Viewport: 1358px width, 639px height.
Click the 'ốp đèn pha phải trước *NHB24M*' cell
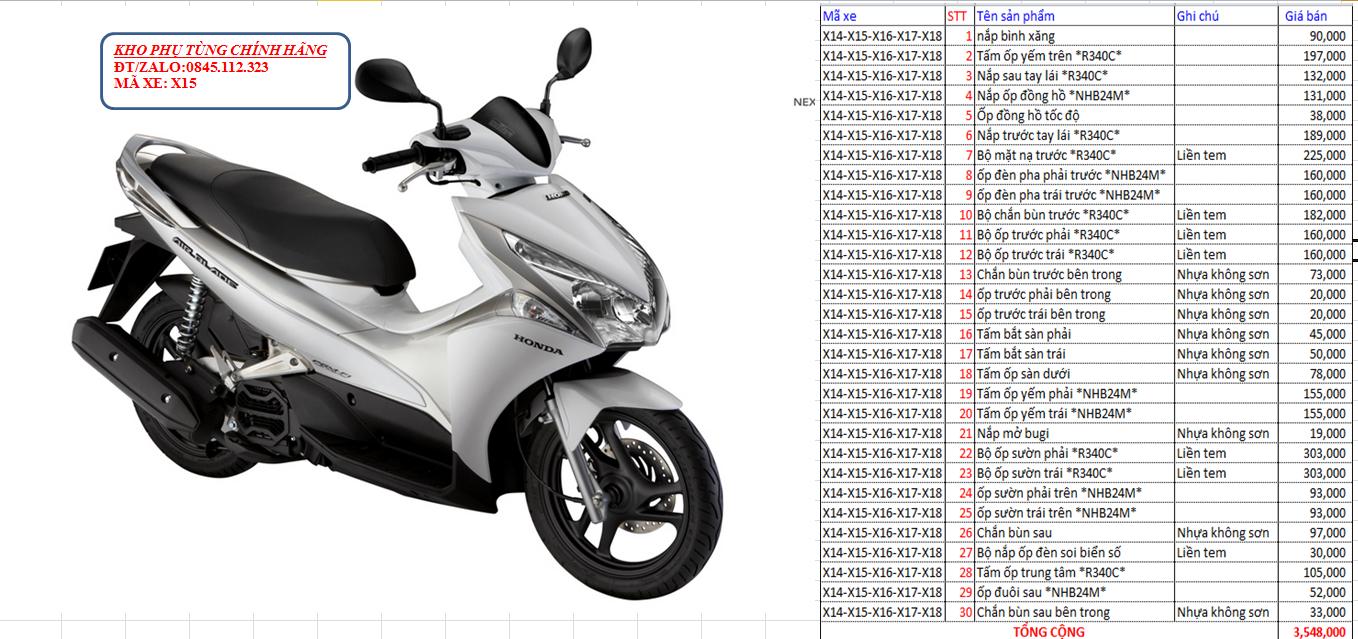click(1074, 175)
